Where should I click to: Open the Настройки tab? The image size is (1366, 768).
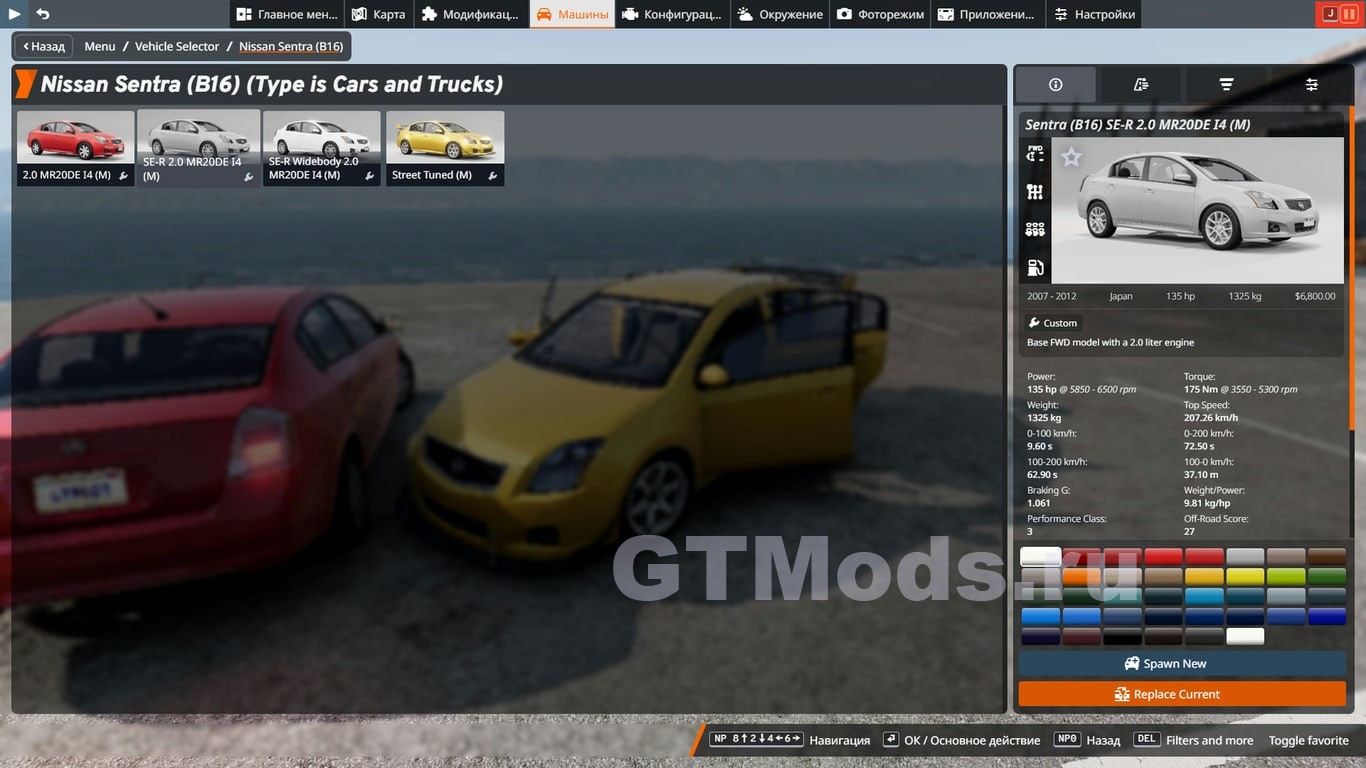tap(1094, 14)
